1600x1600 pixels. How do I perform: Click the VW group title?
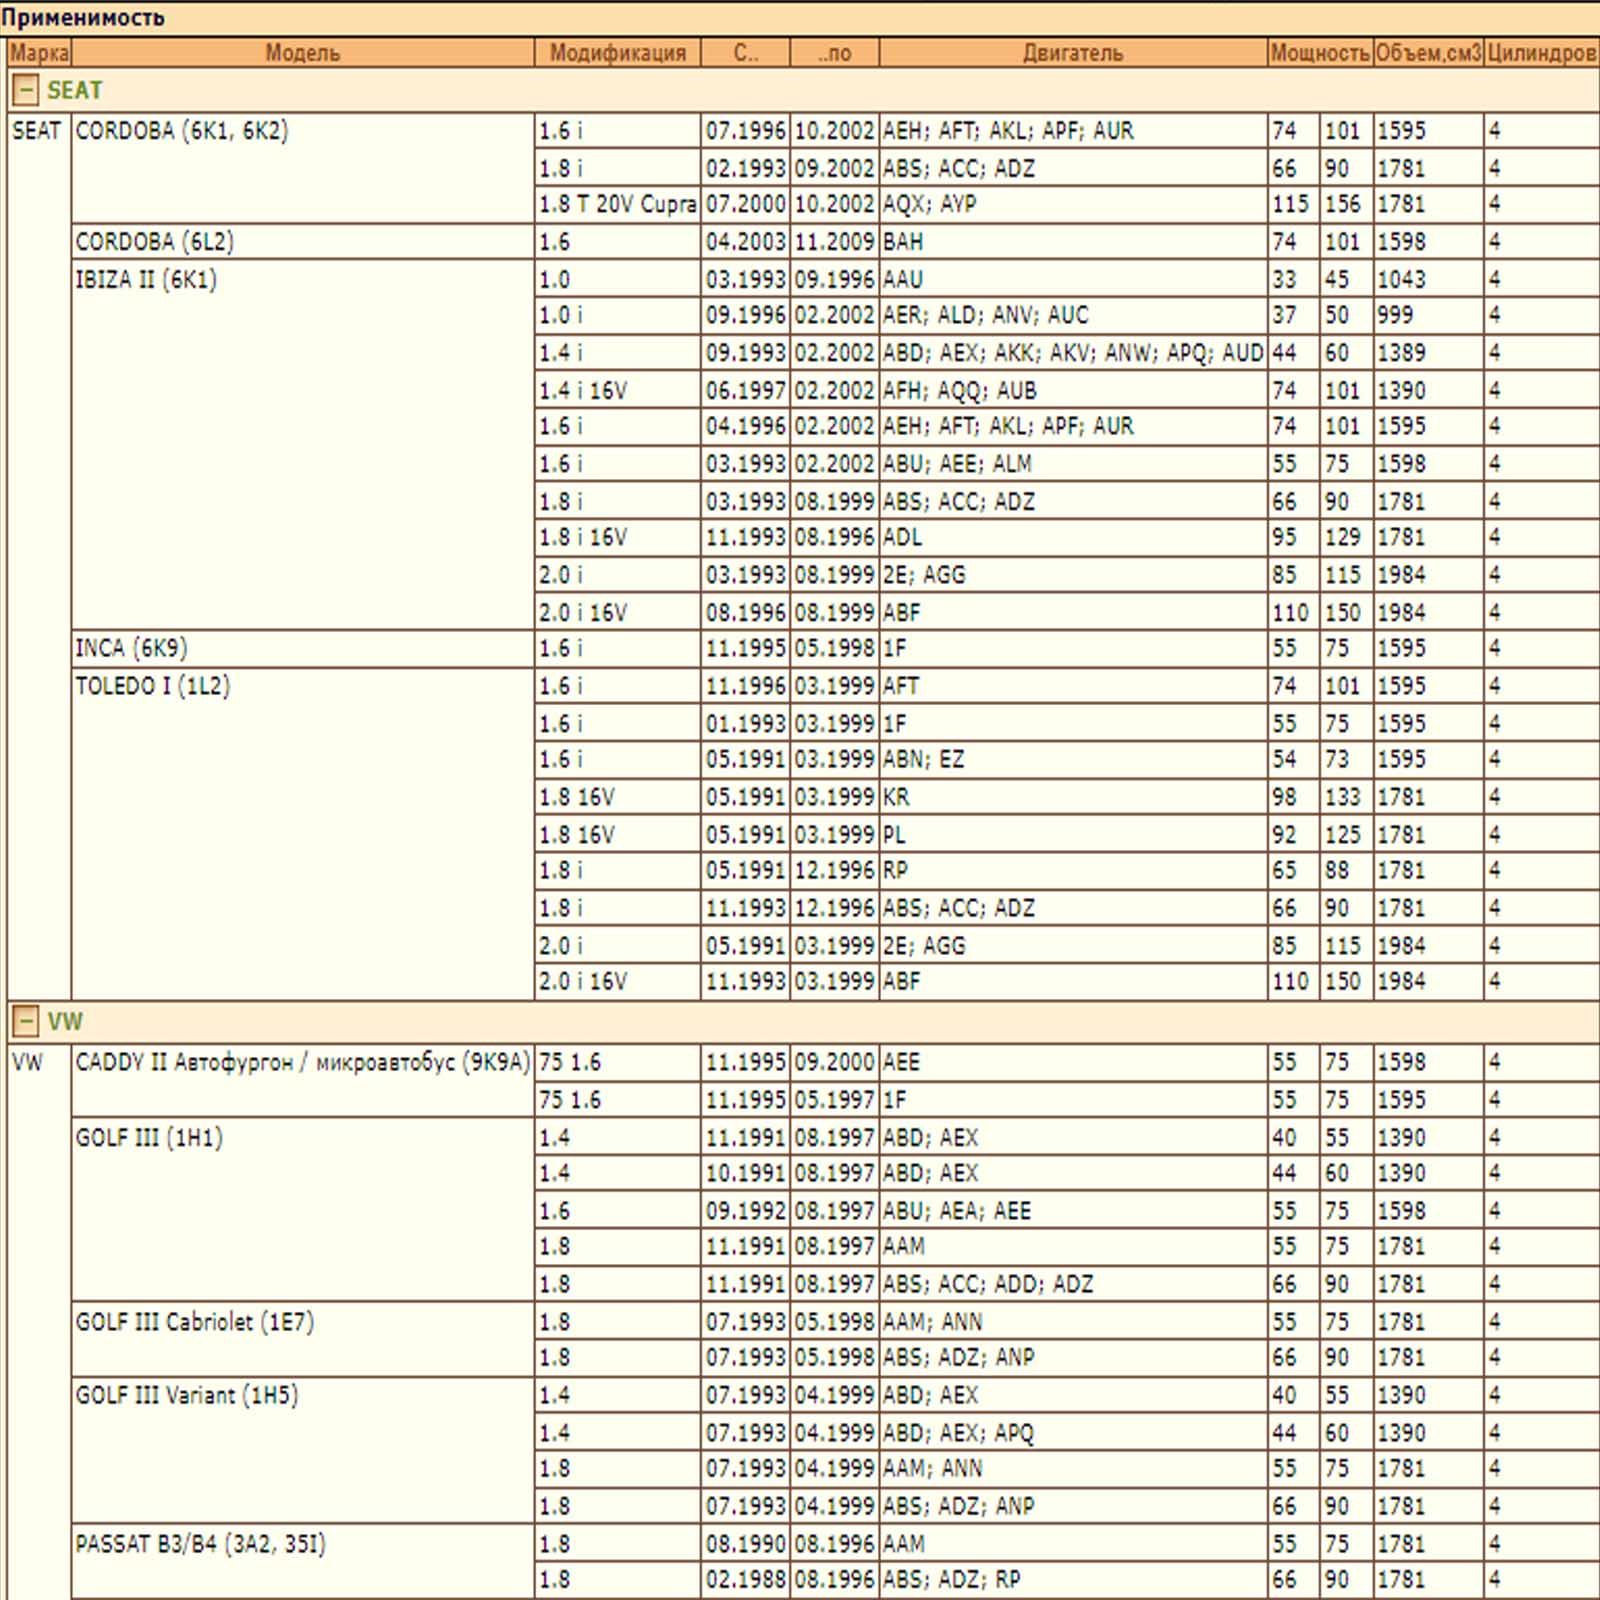click(65, 1021)
